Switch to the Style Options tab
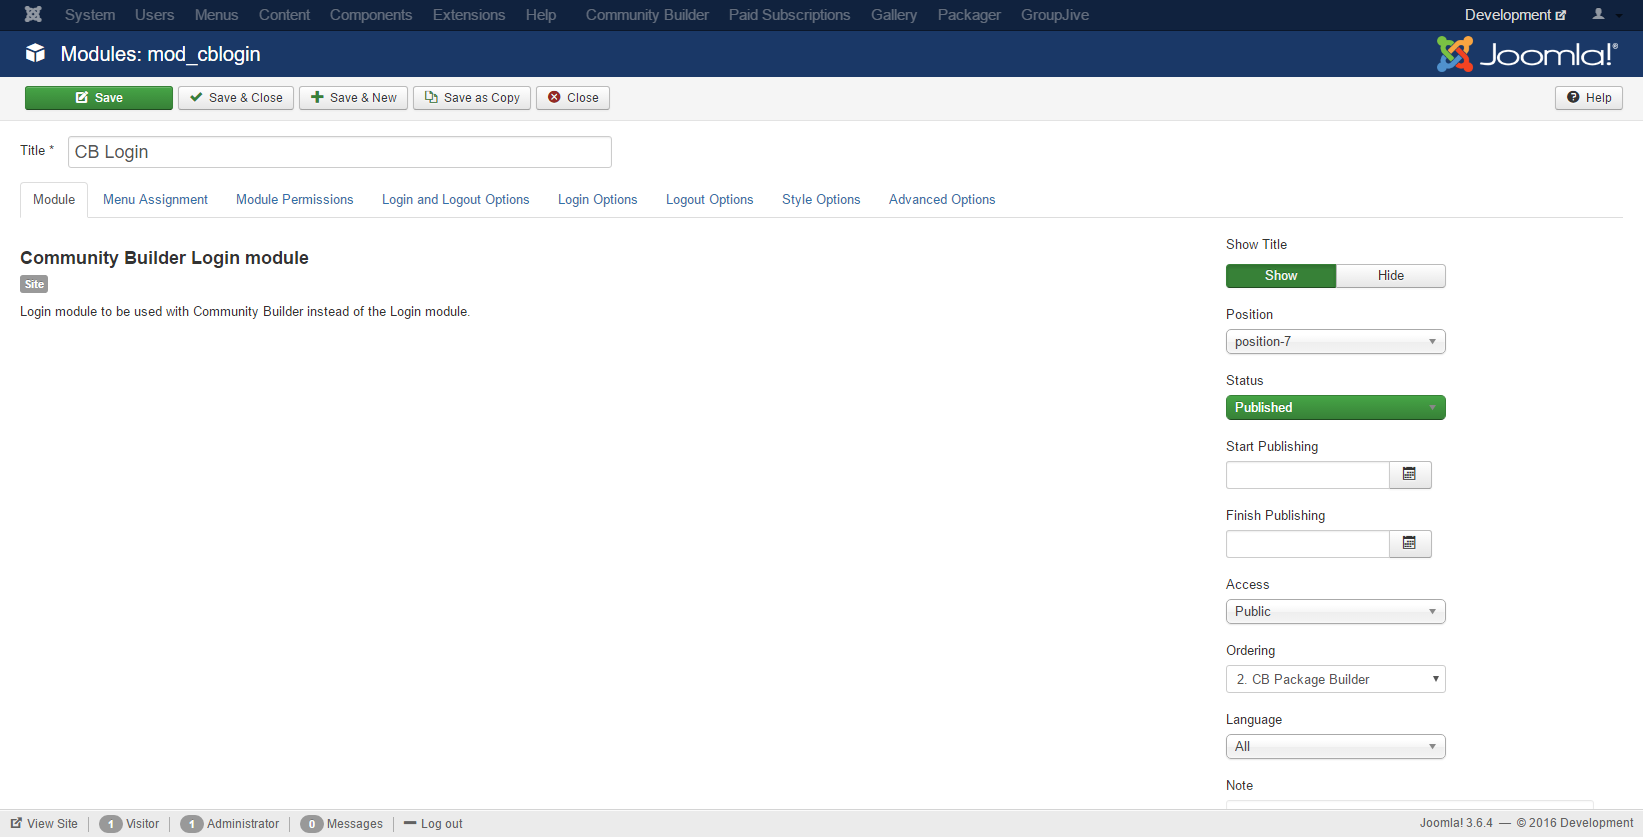The height and width of the screenshot is (837, 1643). click(821, 200)
